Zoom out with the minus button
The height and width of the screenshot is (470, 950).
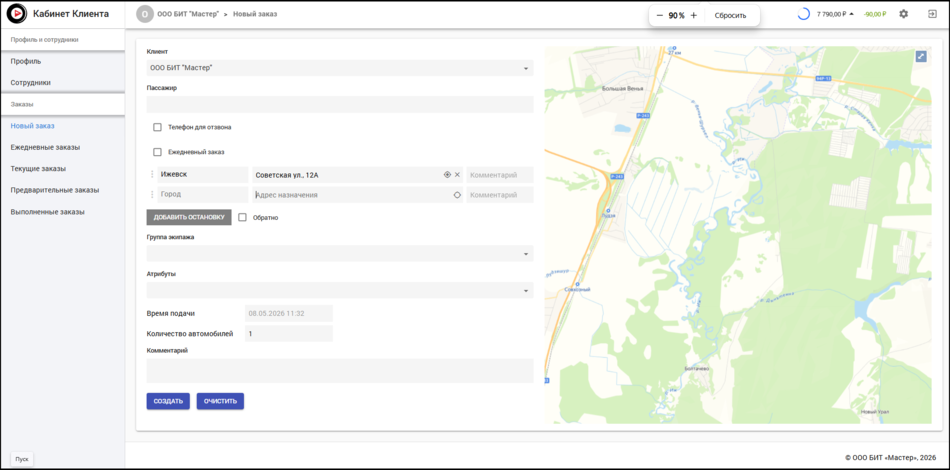tap(660, 15)
